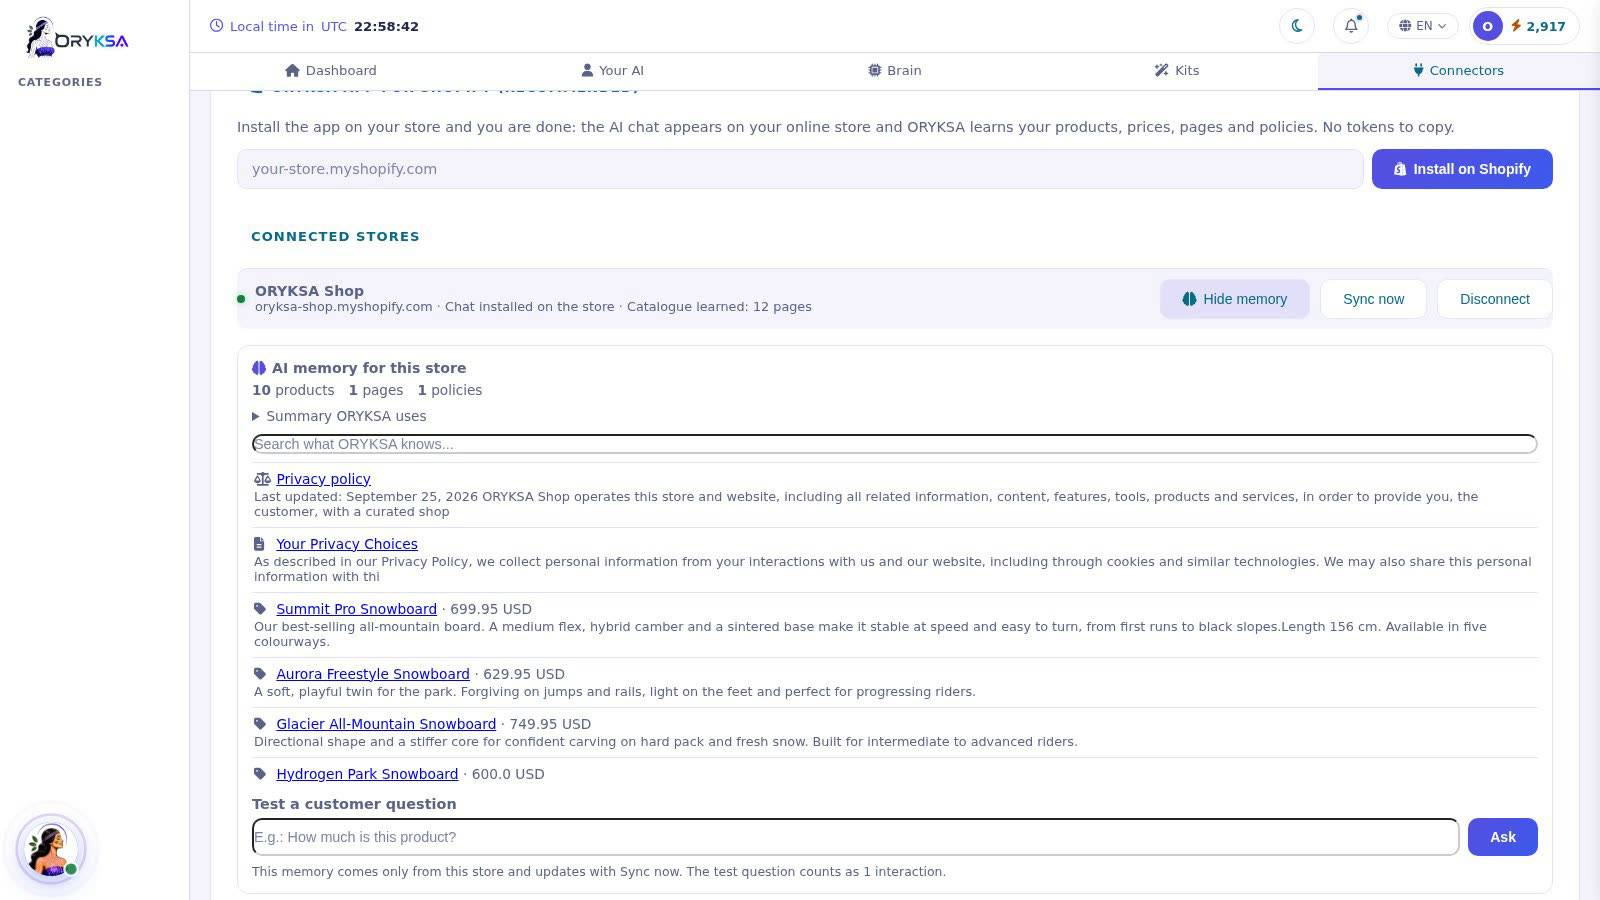Image resolution: width=1600 pixels, height=900 pixels.
Task: Click the Install on Shopify button
Action: coord(1462,169)
